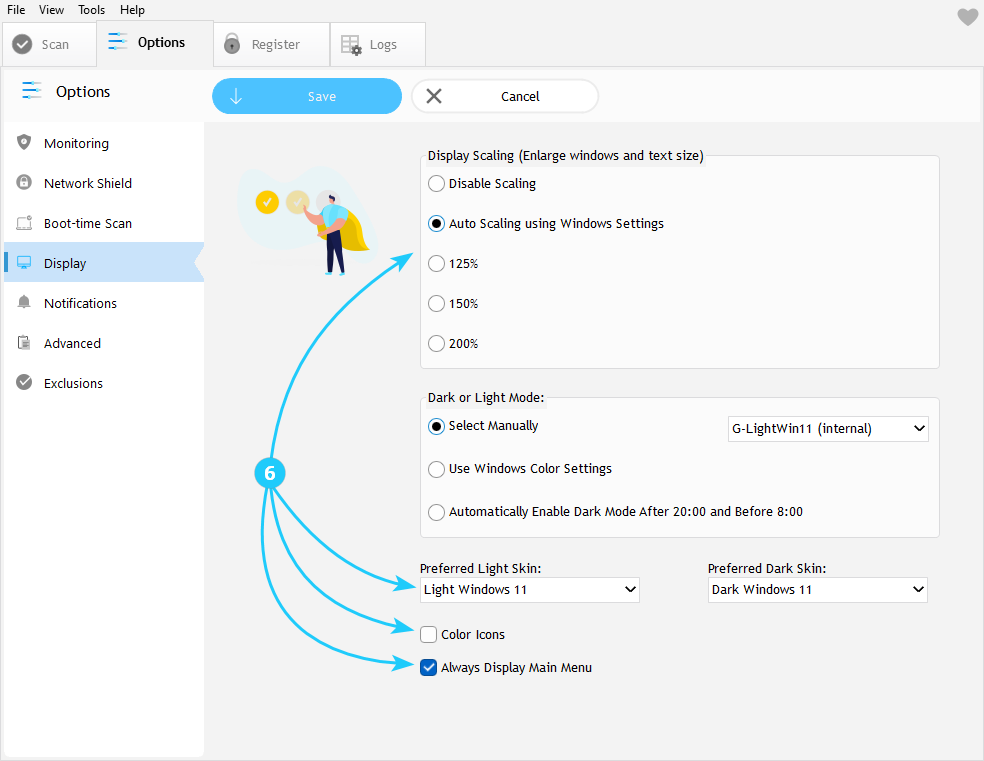Viewport: 984px width, 761px height.
Task: Open the Preferred Light Skin dropdown
Action: 529,590
